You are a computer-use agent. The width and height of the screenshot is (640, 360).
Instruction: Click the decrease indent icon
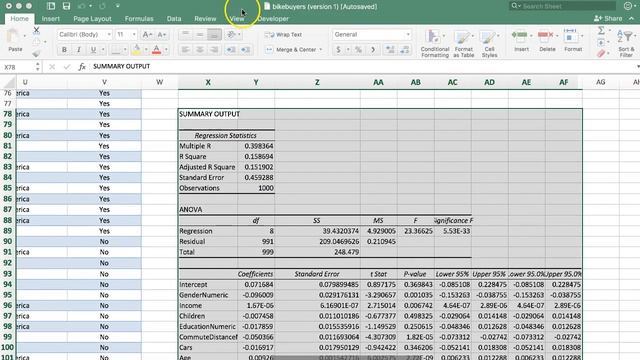click(231, 50)
